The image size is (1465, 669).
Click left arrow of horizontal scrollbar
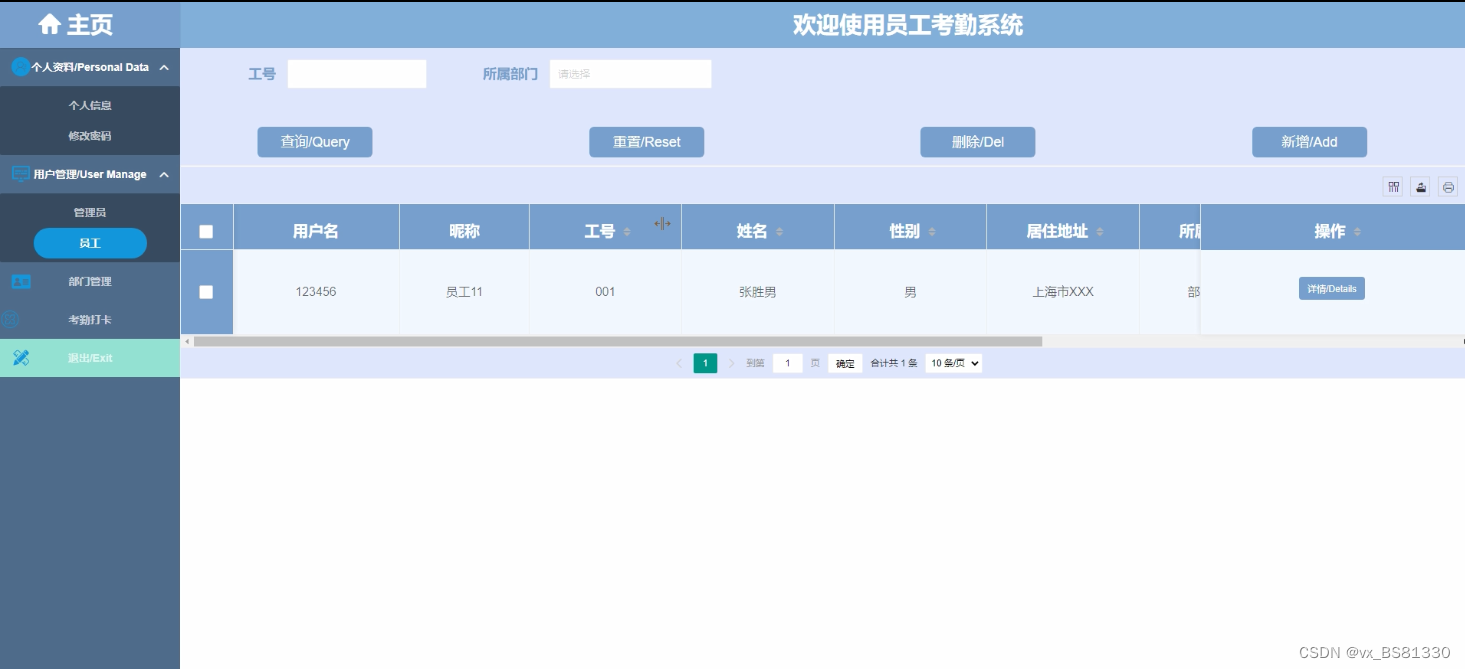coord(186,341)
